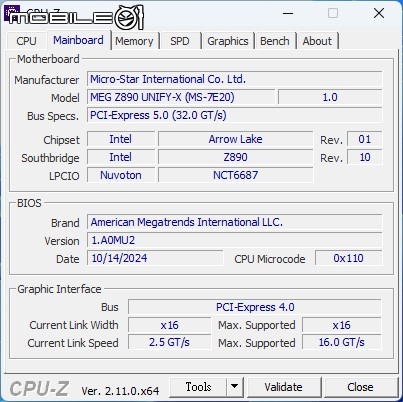The width and height of the screenshot is (403, 402).
Task: Minimize the CPU-Z window
Action: [288, 14]
